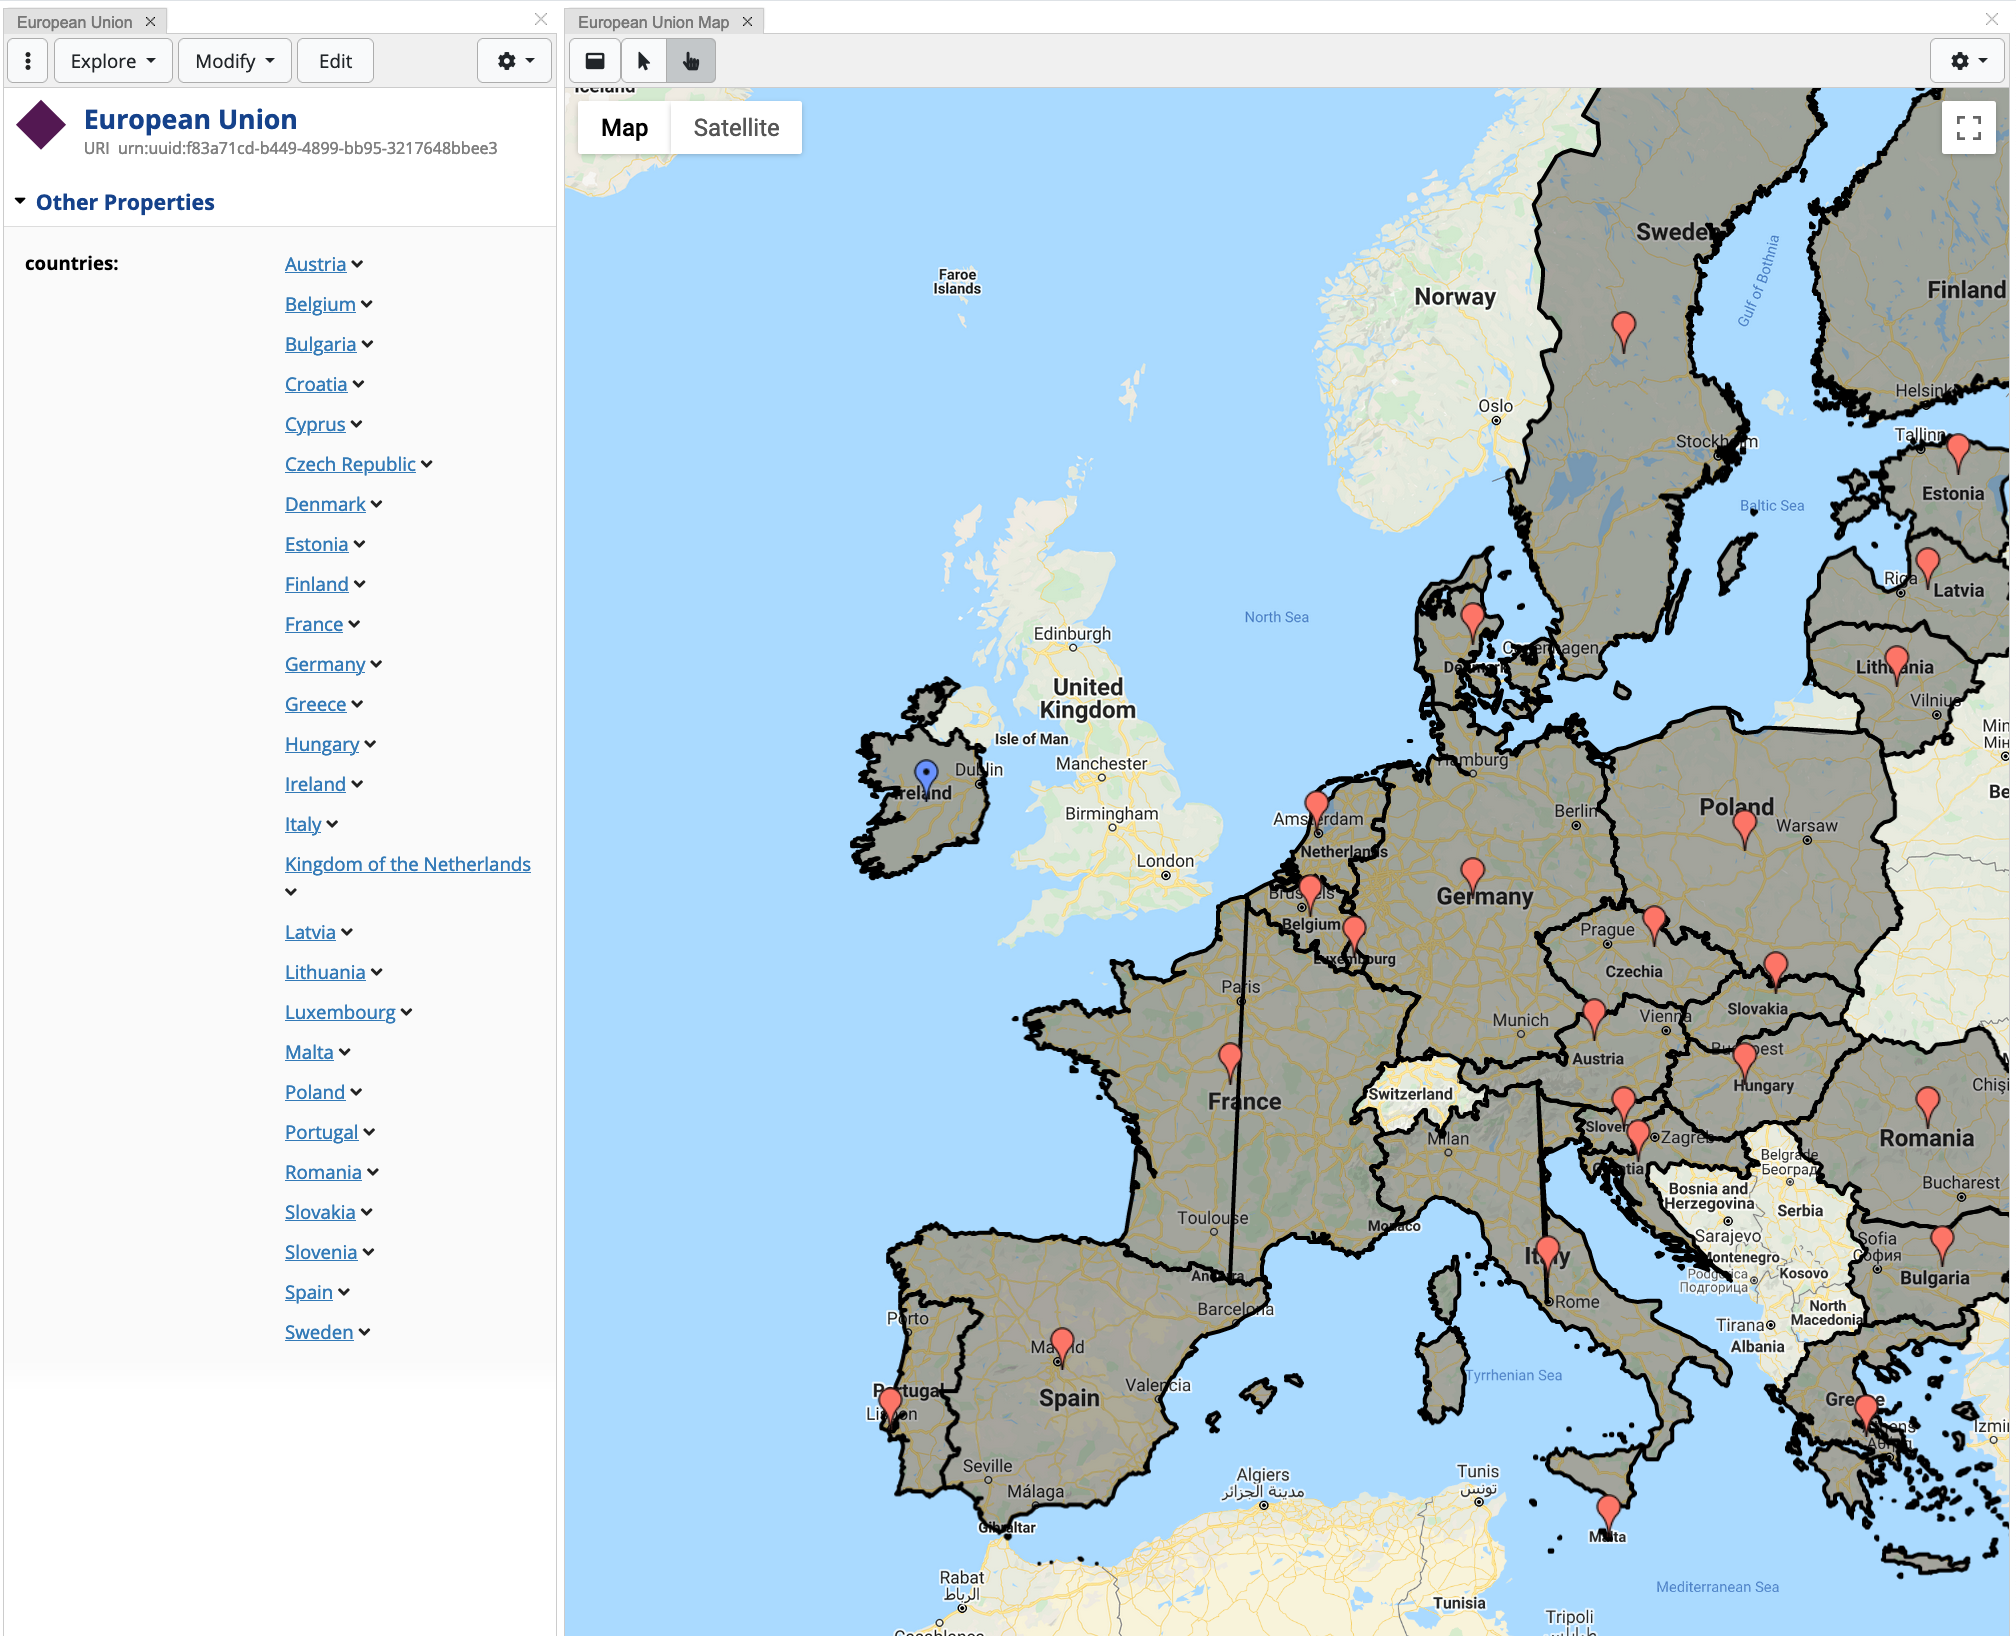Open the Modify dropdown
Screen dimensions: 2016x1636
233,60
